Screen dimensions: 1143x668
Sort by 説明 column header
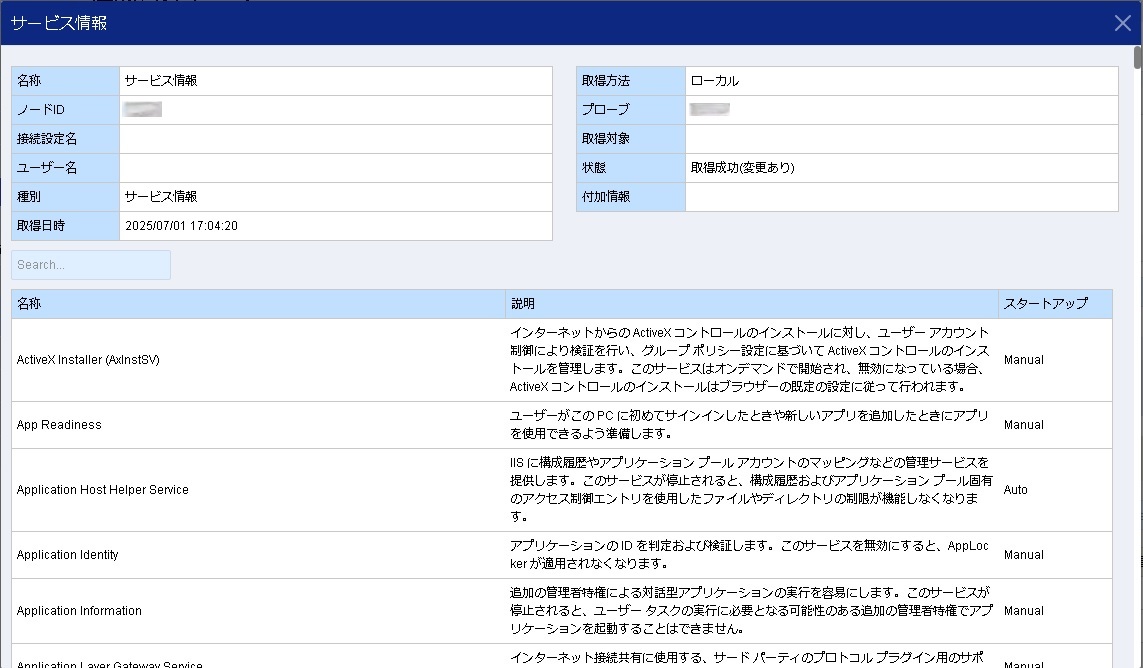[x=752, y=303]
